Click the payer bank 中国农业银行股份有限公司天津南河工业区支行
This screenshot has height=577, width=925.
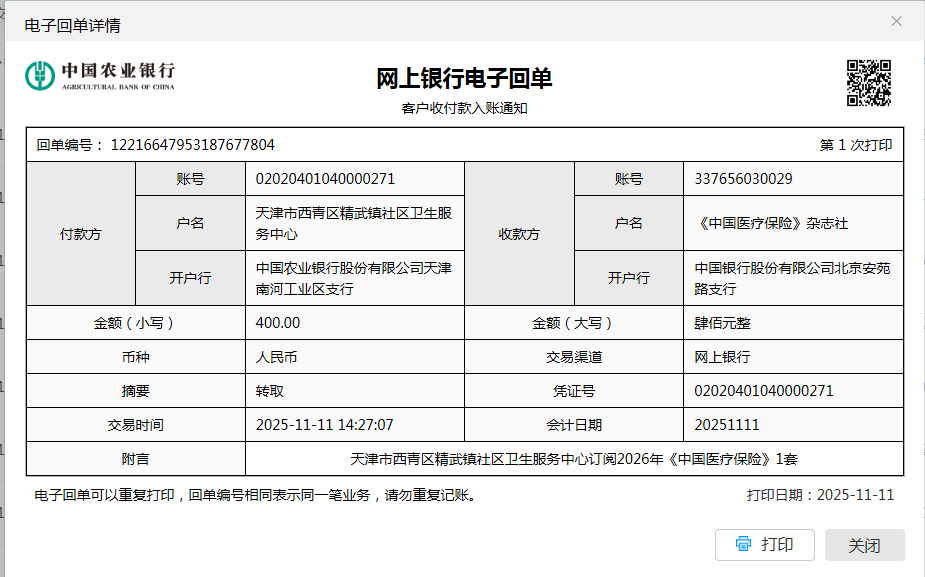pos(354,279)
